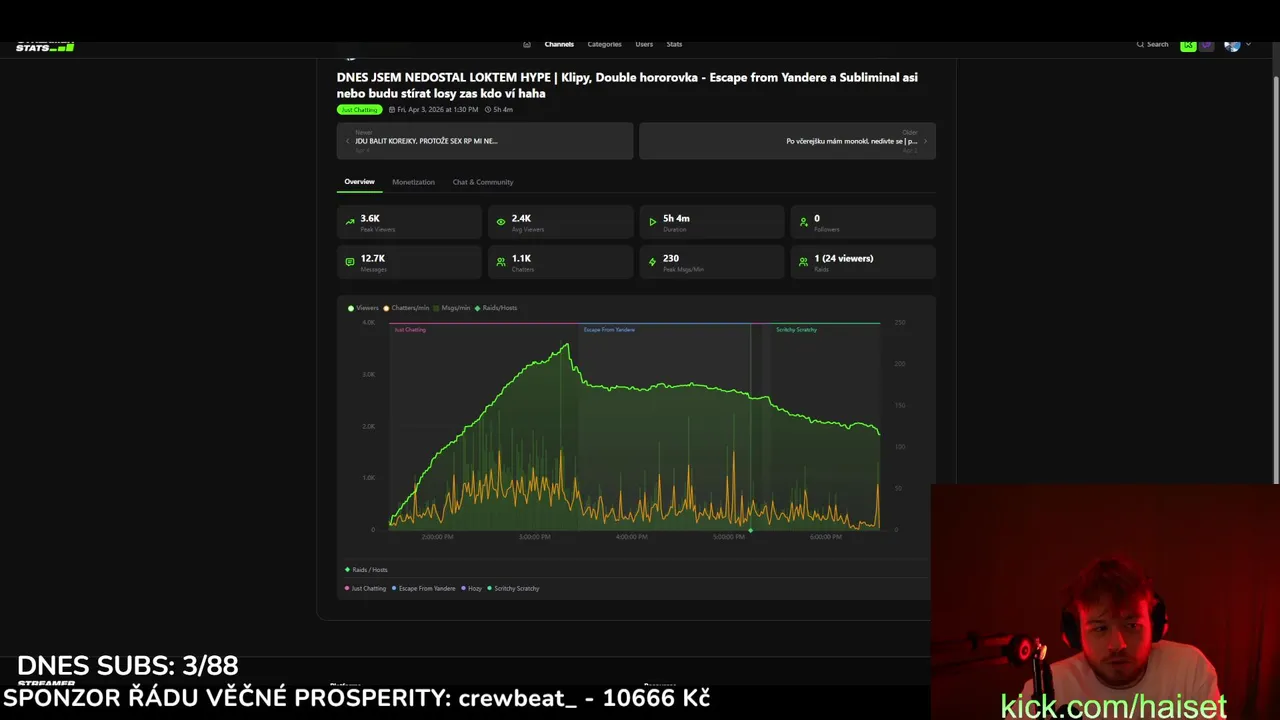Switch to the Chat & Community tab
The image size is (1280, 720).
[x=483, y=182]
